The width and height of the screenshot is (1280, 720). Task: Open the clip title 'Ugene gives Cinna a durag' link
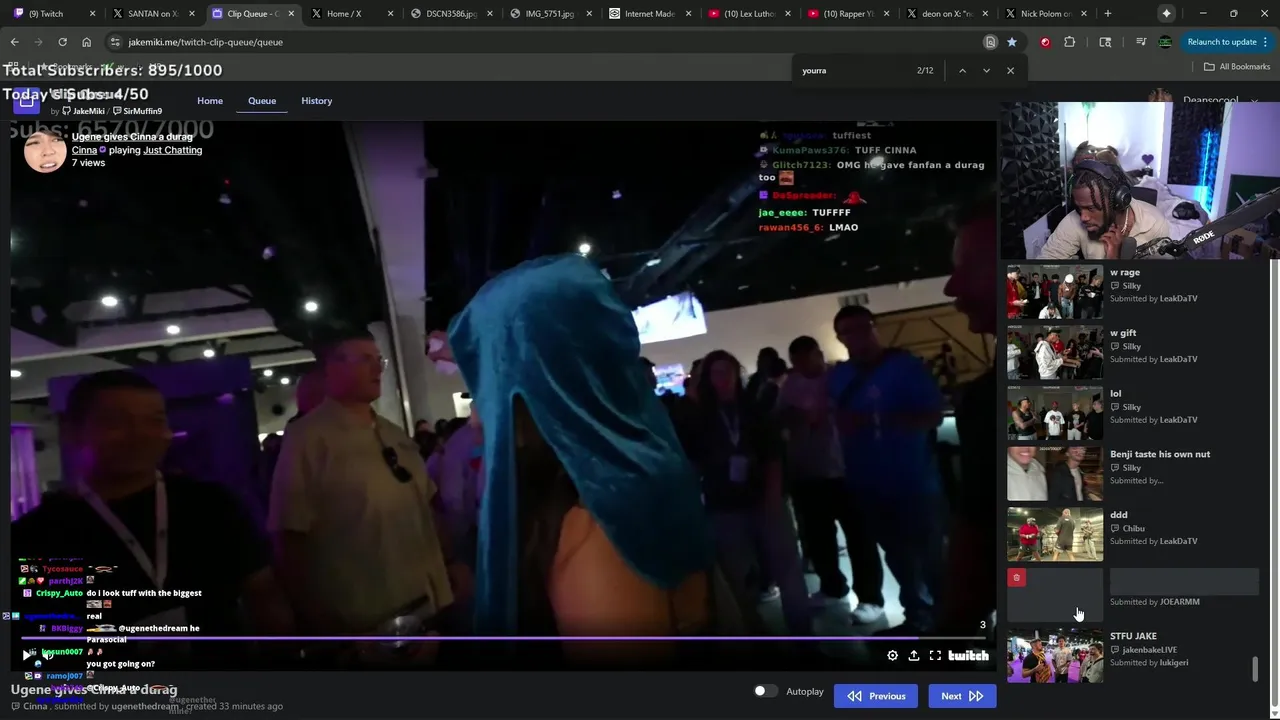pyautogui.click(x=132, y=137)
